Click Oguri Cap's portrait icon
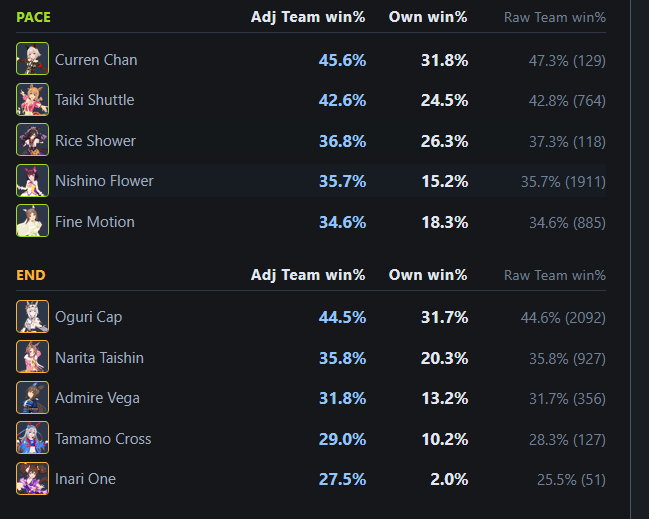The height and width of the screenshot is (519, 649). pos(32,316)
